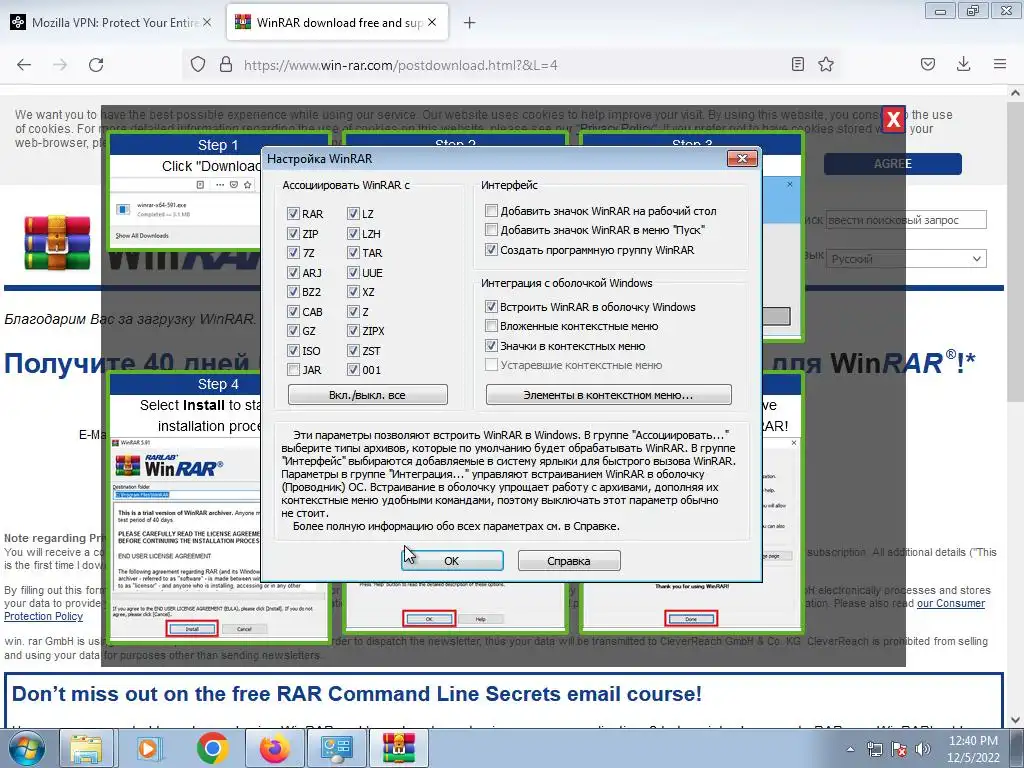Toggle ZST association checkbox

tap(353, 351)
